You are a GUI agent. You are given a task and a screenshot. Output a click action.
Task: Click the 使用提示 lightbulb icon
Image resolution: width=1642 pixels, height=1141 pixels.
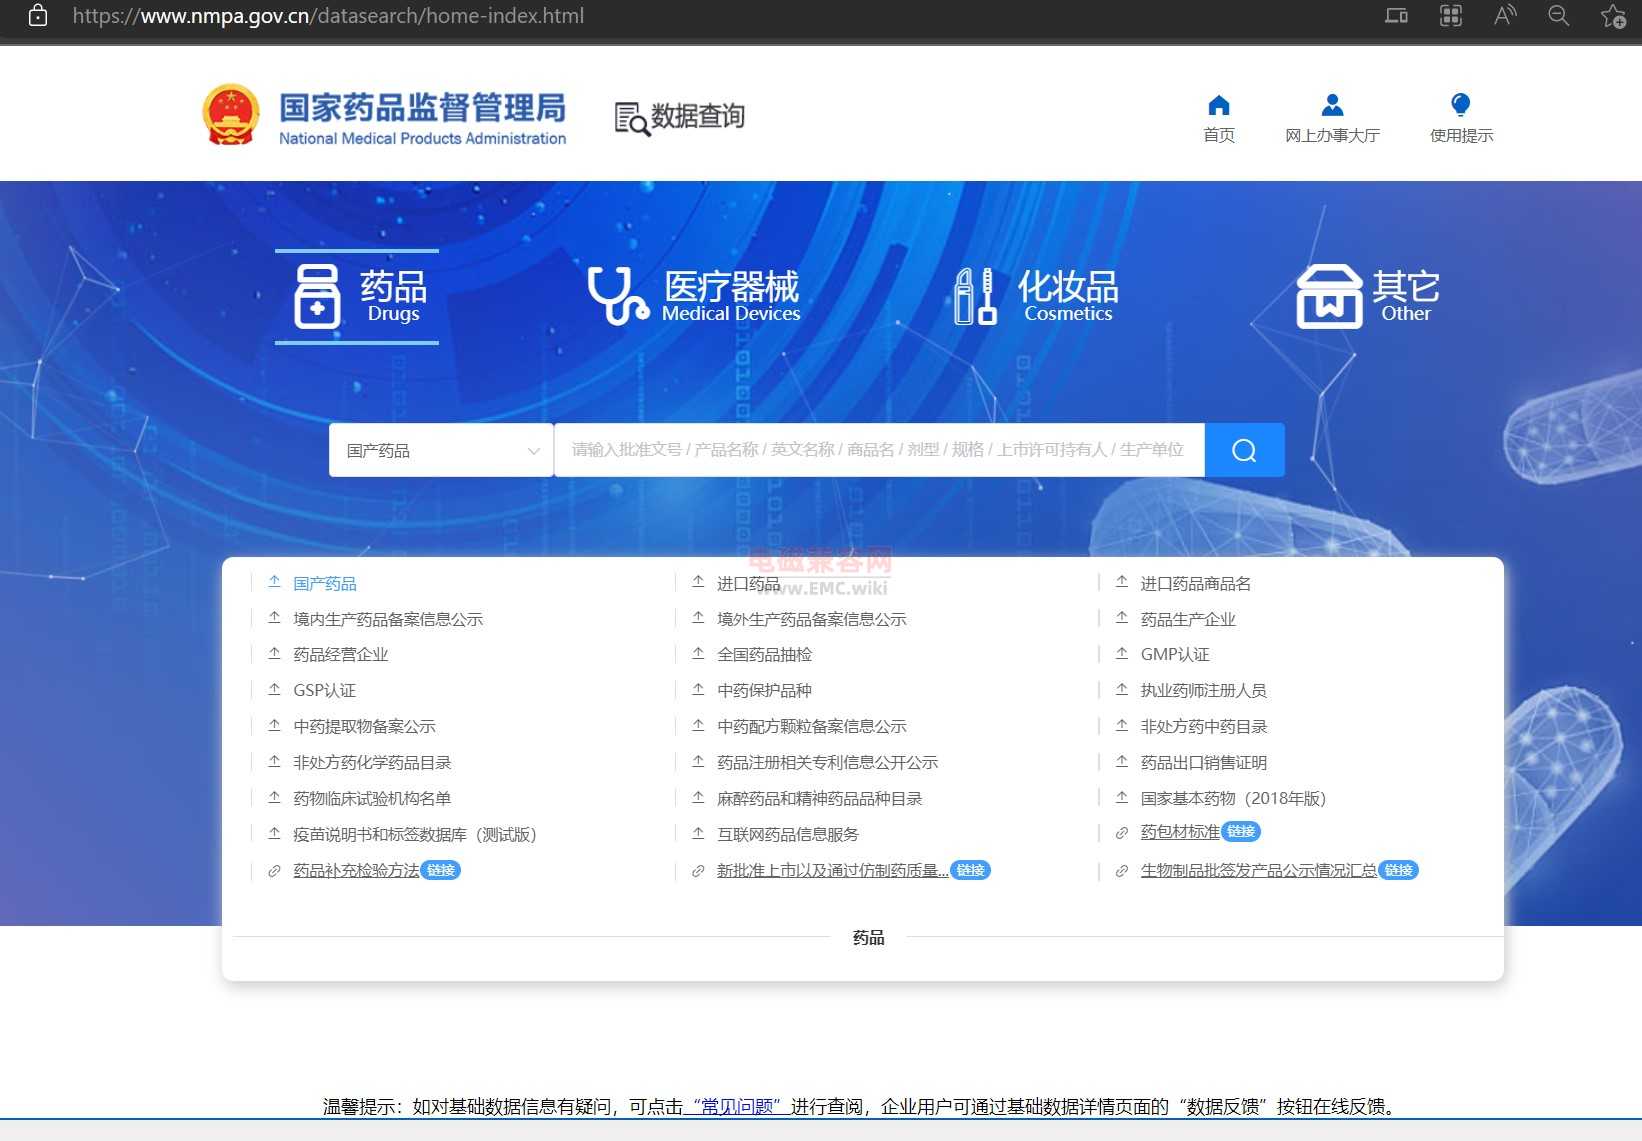pyautogui.click(x=1460, y=105)
